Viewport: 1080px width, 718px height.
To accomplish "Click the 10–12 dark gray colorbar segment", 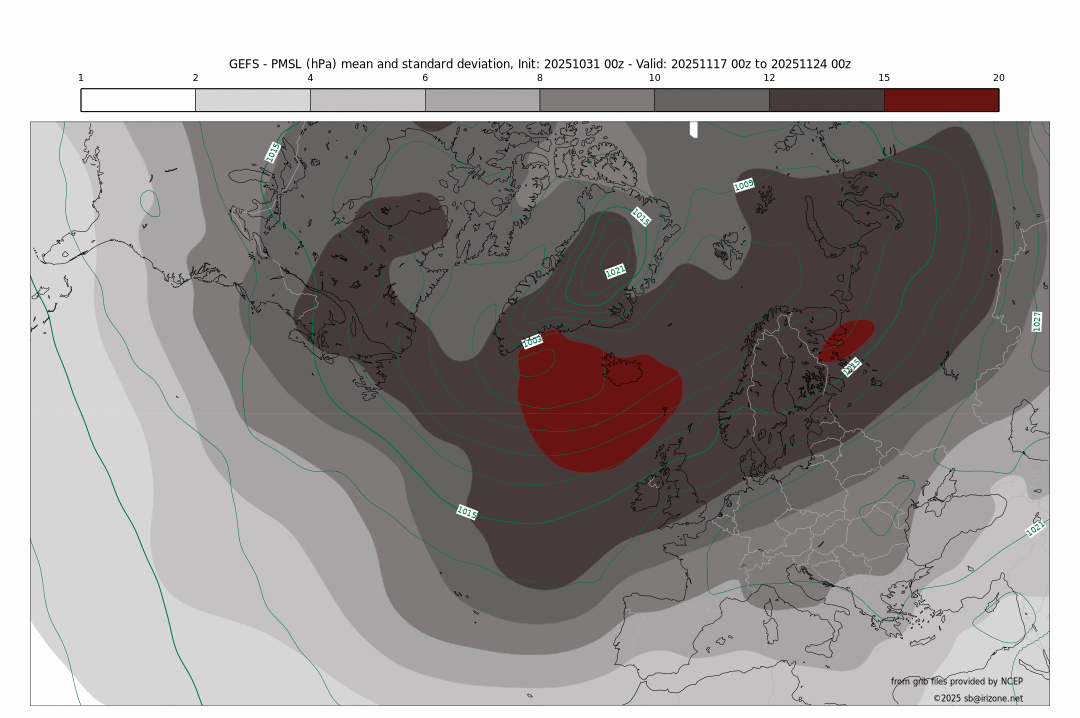I will (x=712, y=100).
